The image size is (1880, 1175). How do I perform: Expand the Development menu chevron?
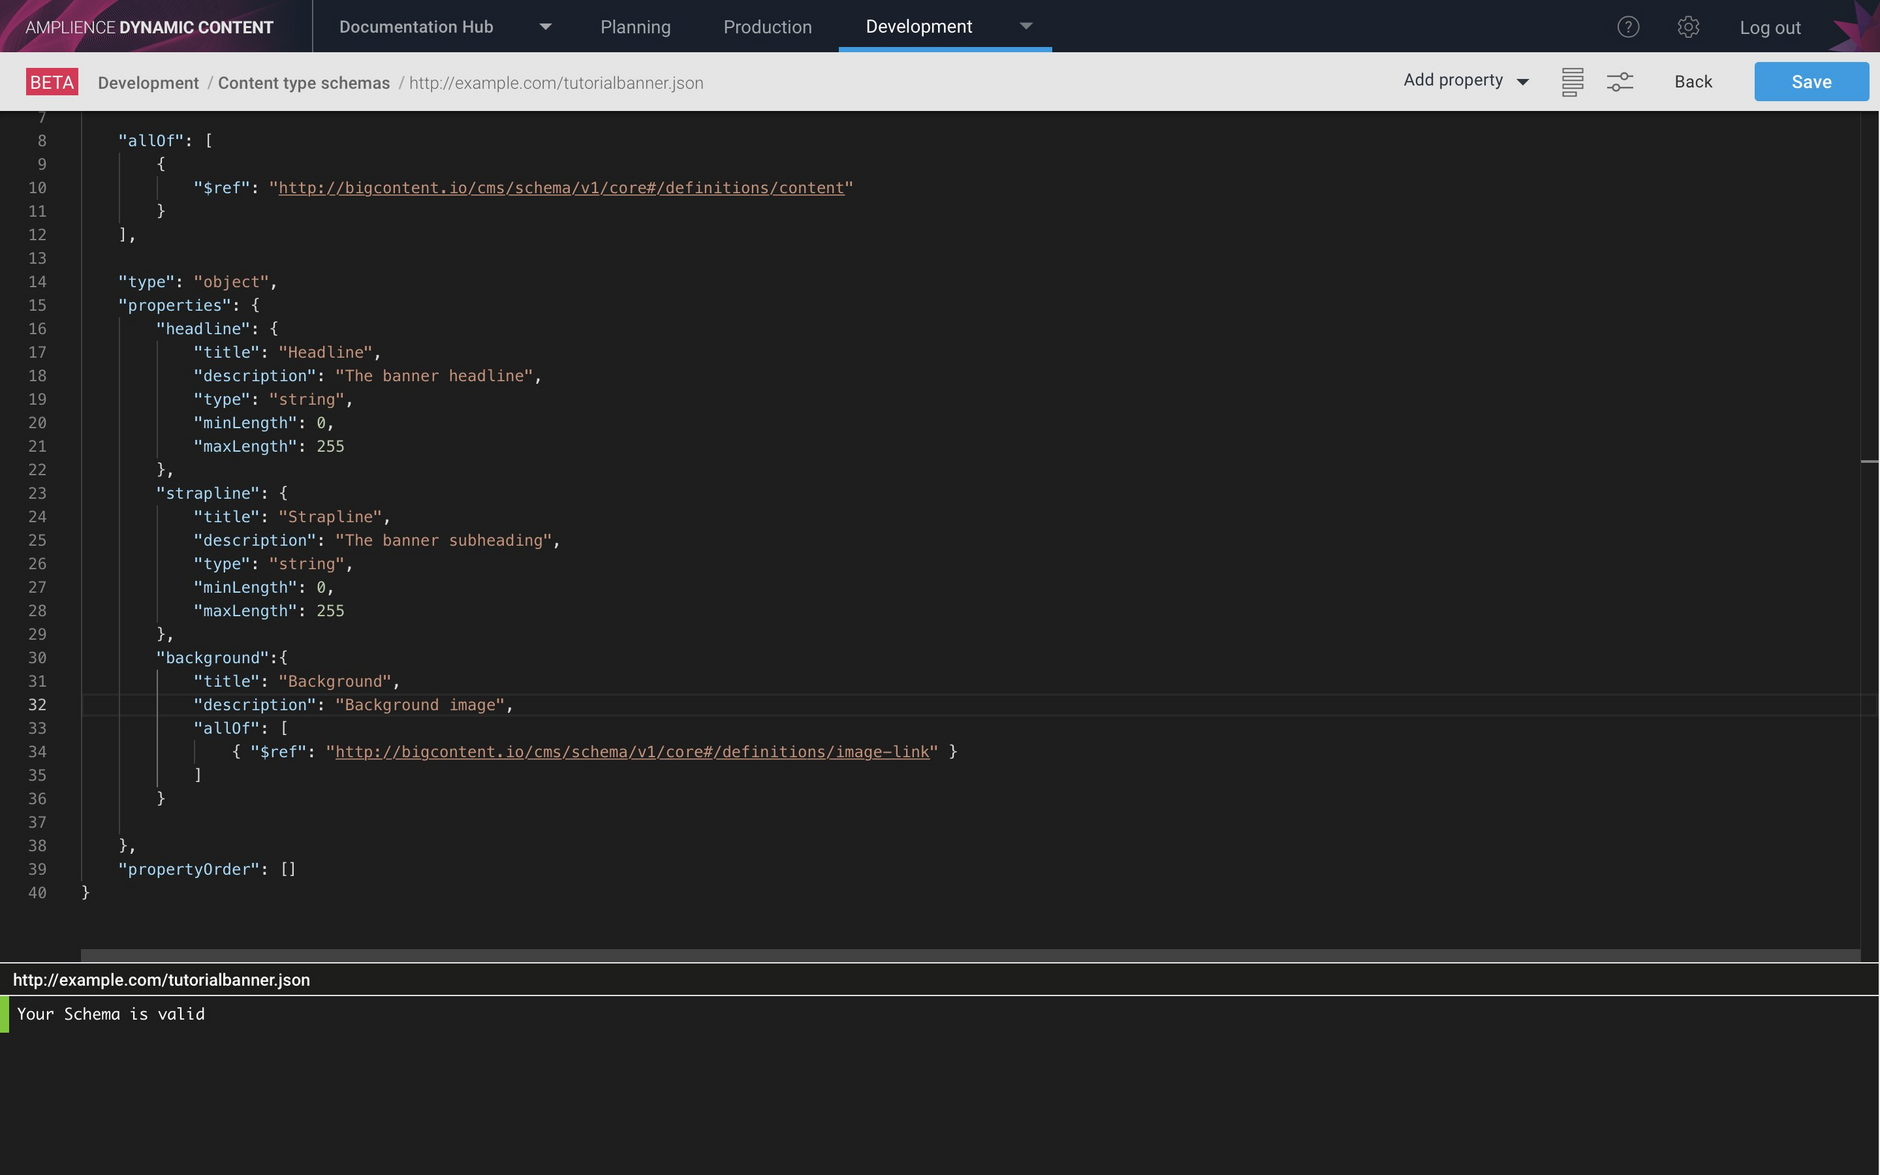(1028, 27)
